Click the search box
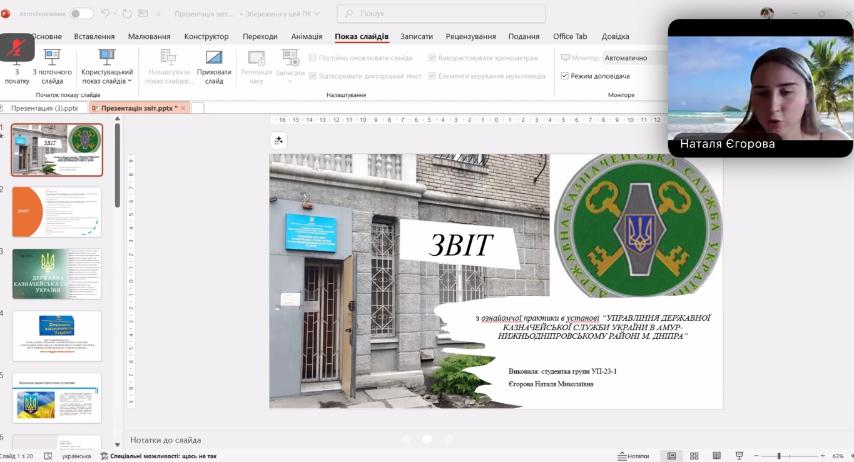Screen dimensions: 854x462 441,14
